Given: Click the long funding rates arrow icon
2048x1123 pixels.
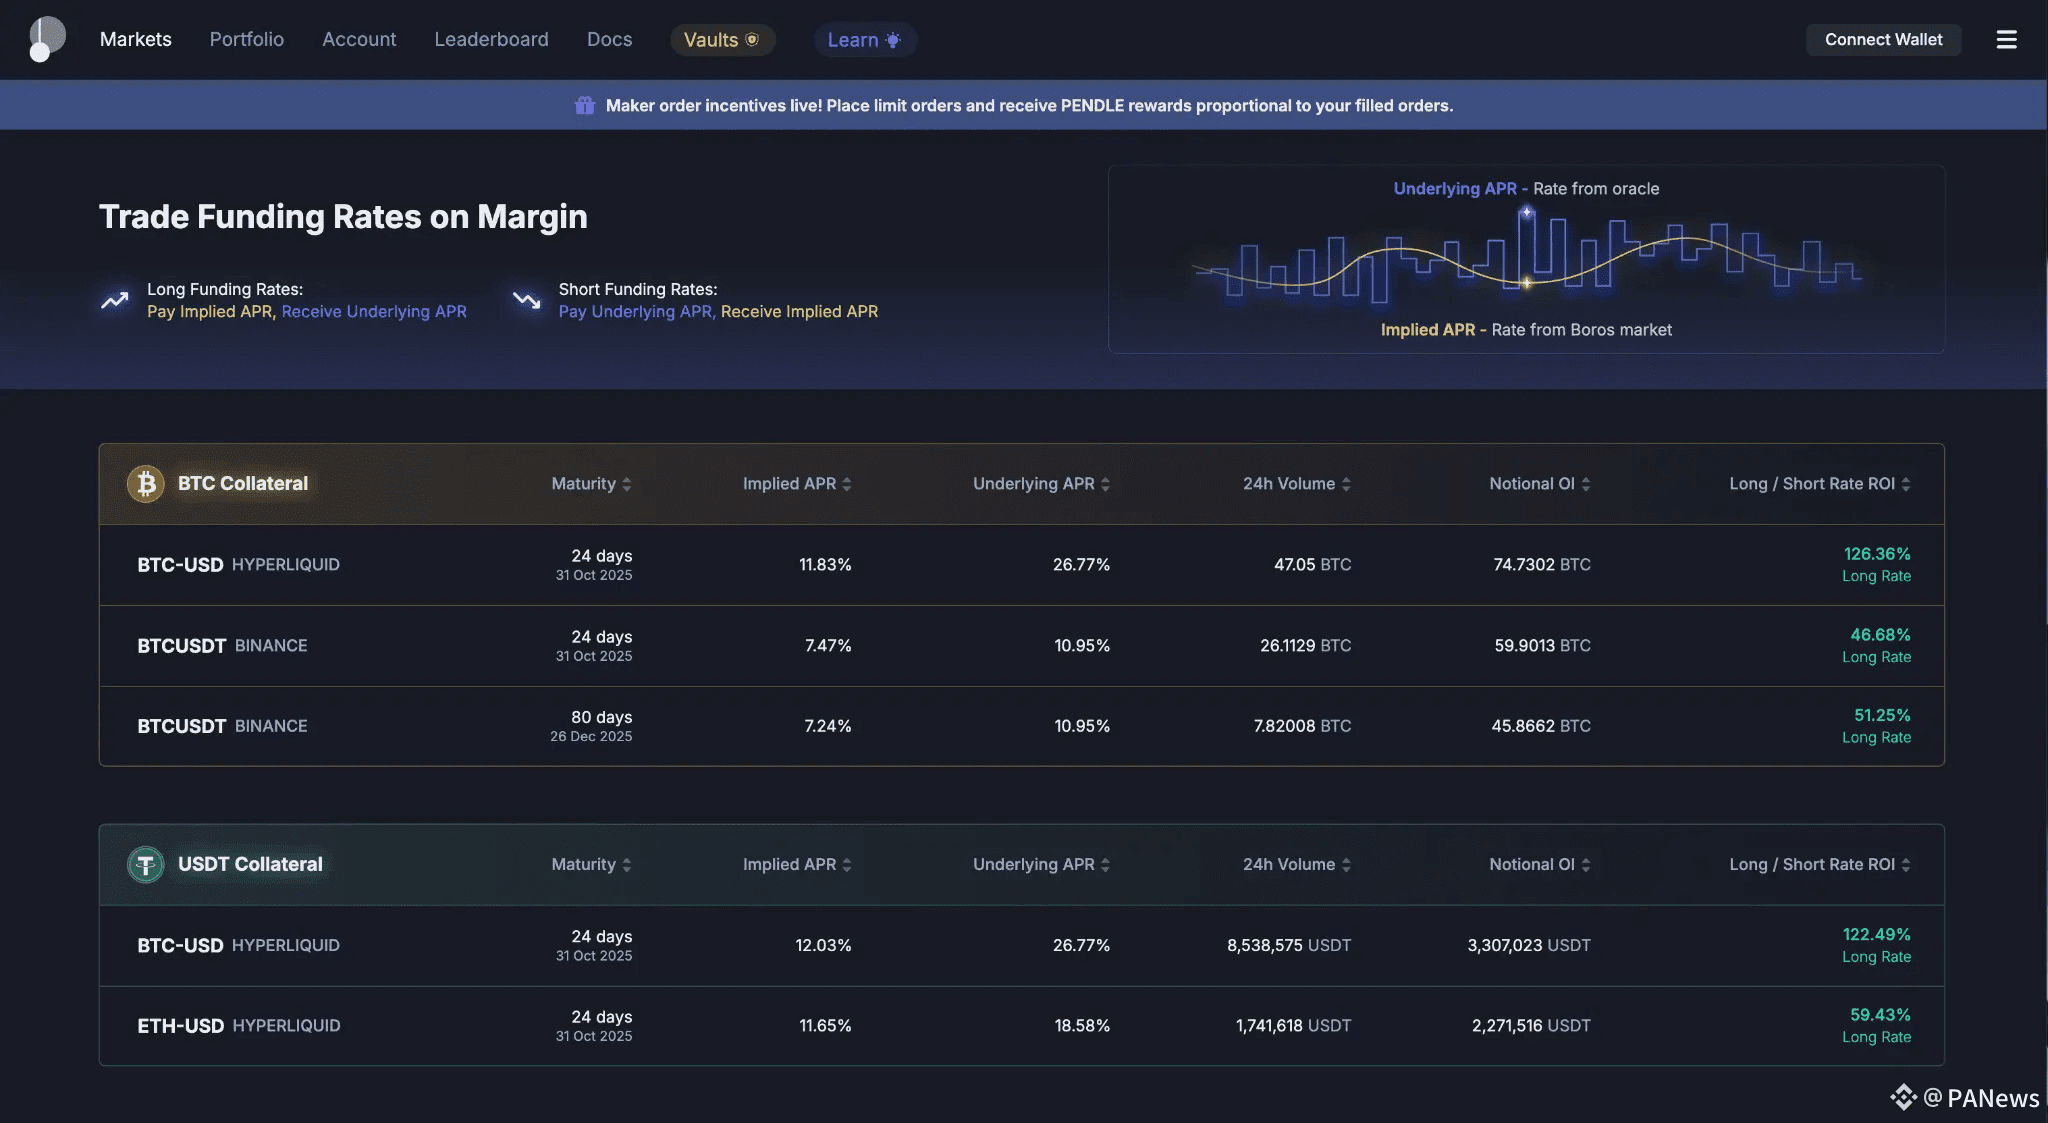Looking at the screenshot, I should coord(115,300).
